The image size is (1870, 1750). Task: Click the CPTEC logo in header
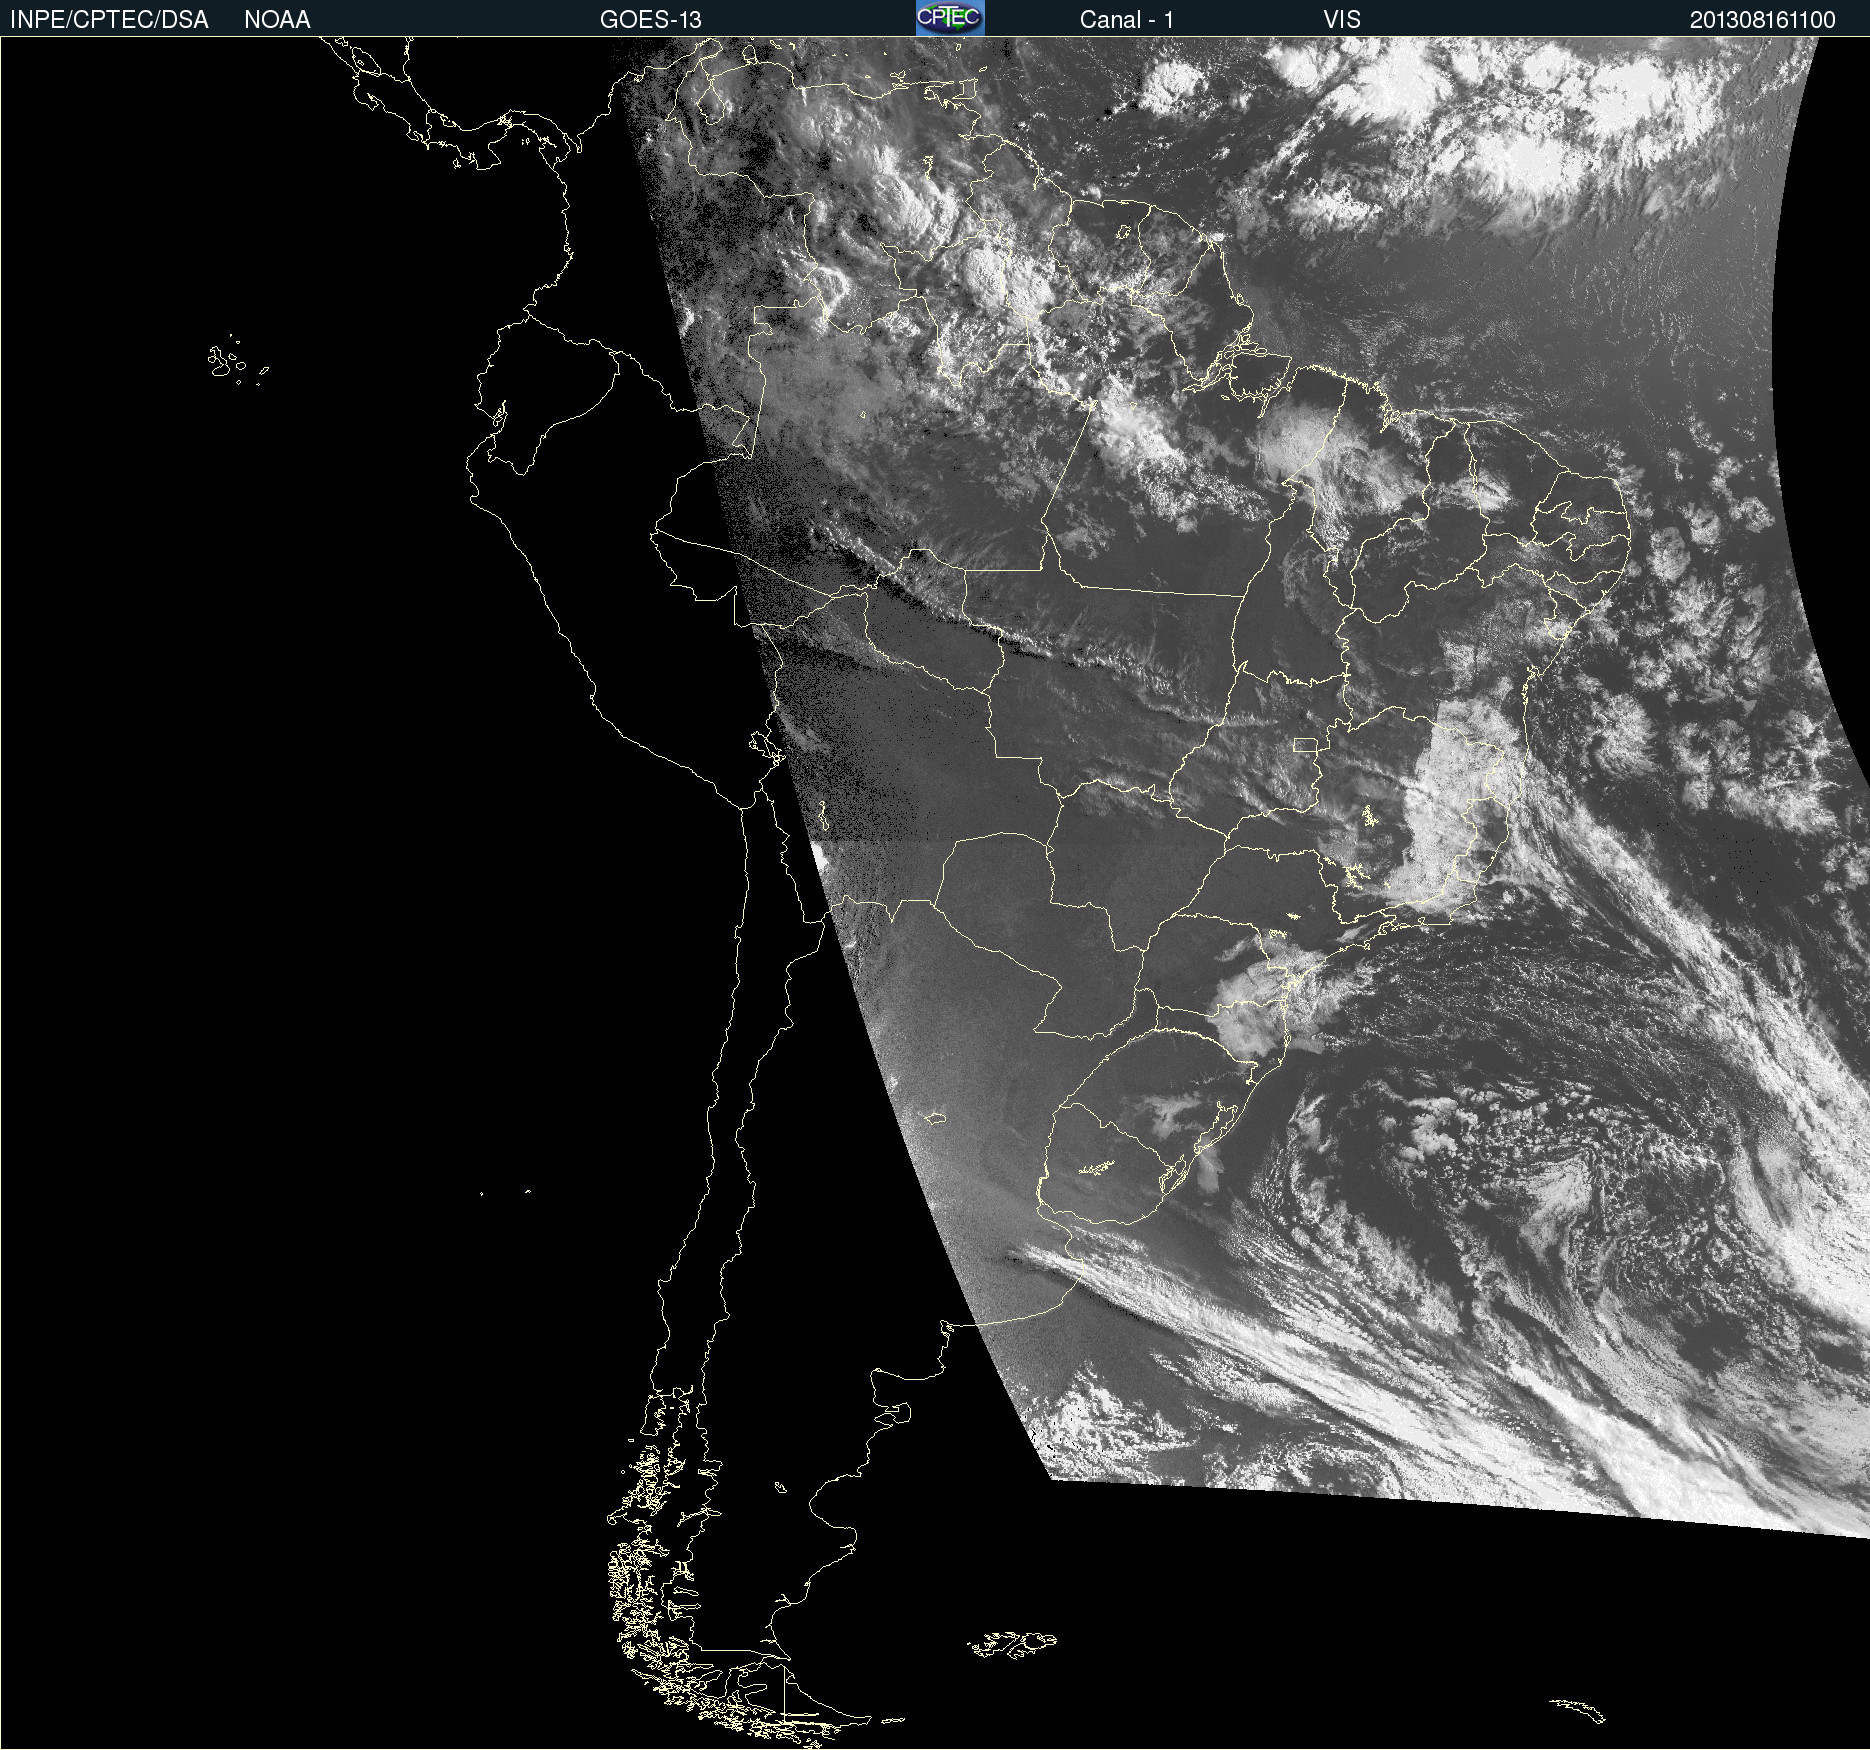click(950, 18)
